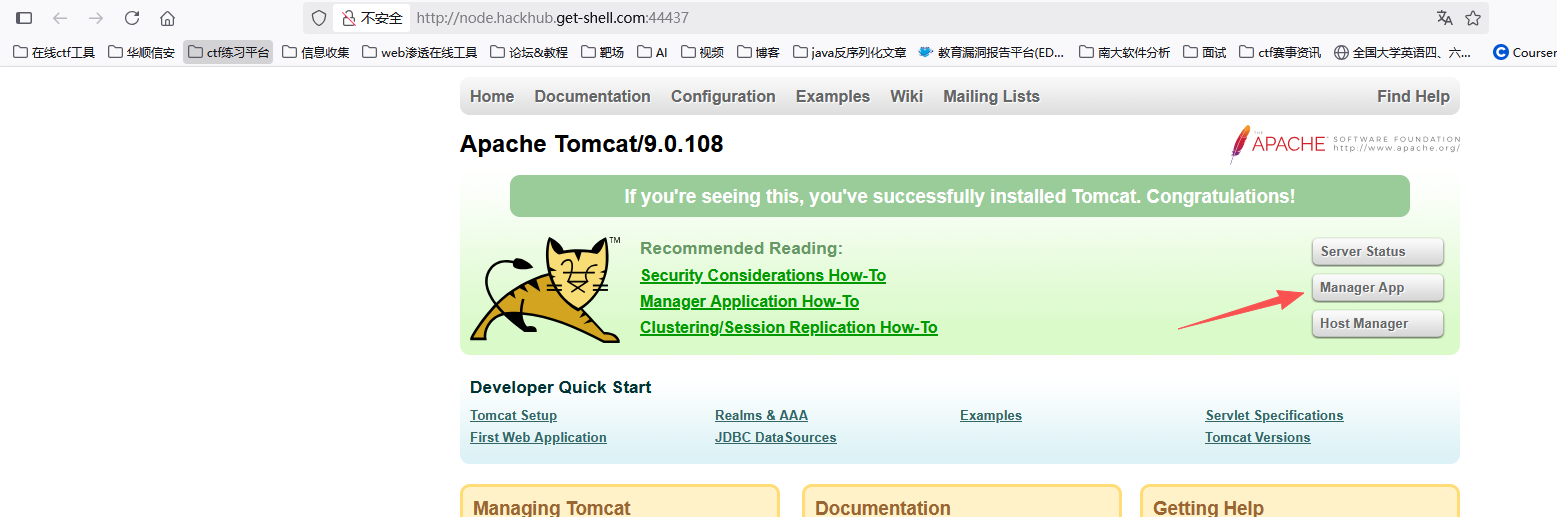Open the Tomcat Versions link
Image resolution: width=1557 pixels, height=517 pixels.
click(1257, 437)
